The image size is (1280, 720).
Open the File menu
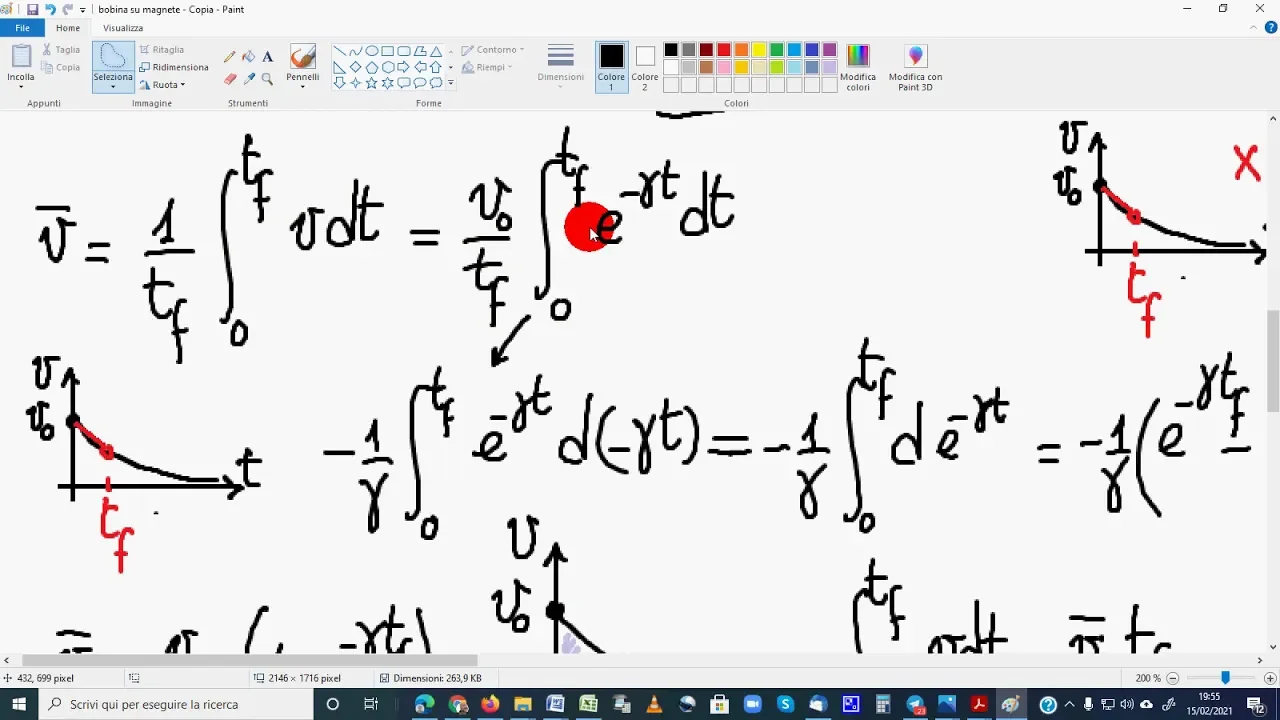click(x=22, y=28)
